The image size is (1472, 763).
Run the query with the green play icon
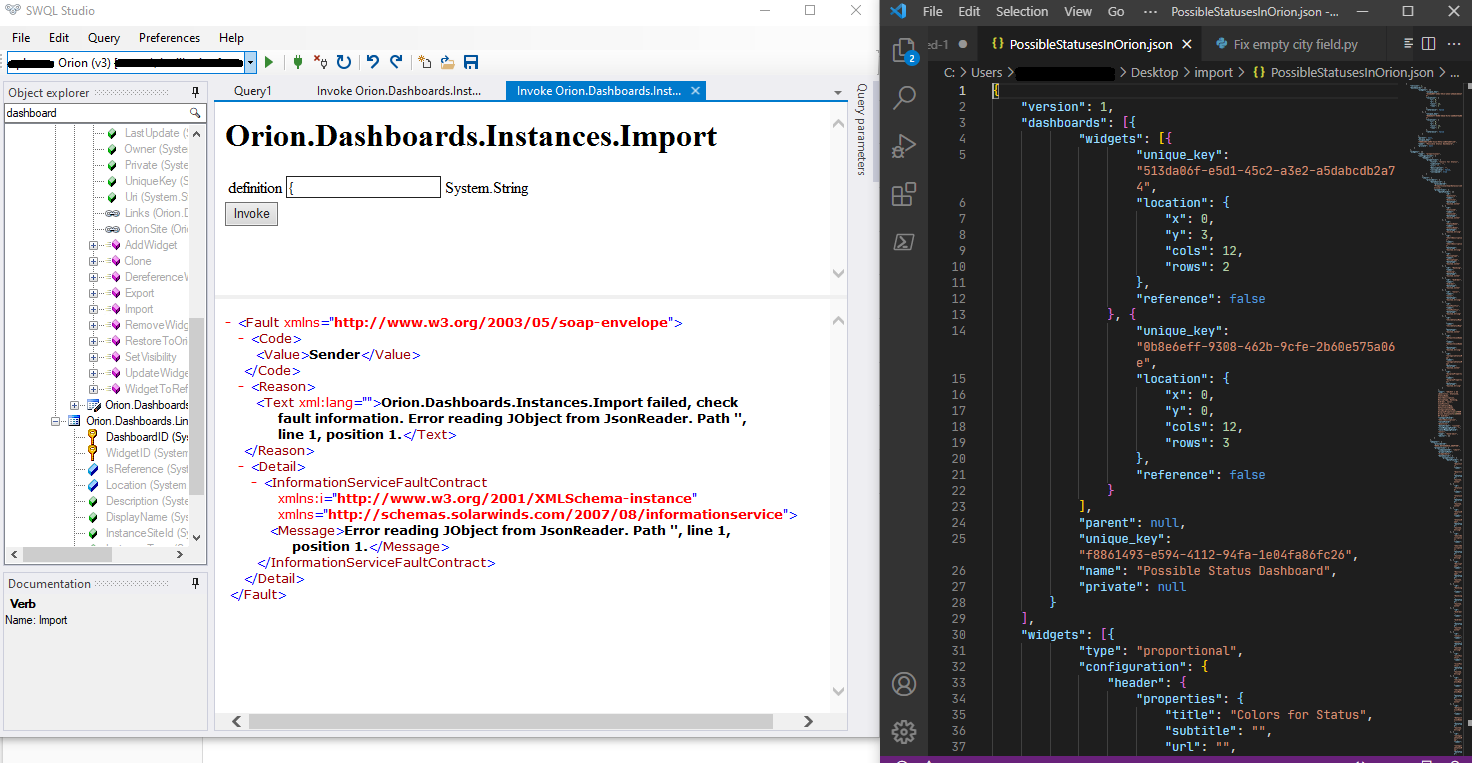(x=269, y=62)
